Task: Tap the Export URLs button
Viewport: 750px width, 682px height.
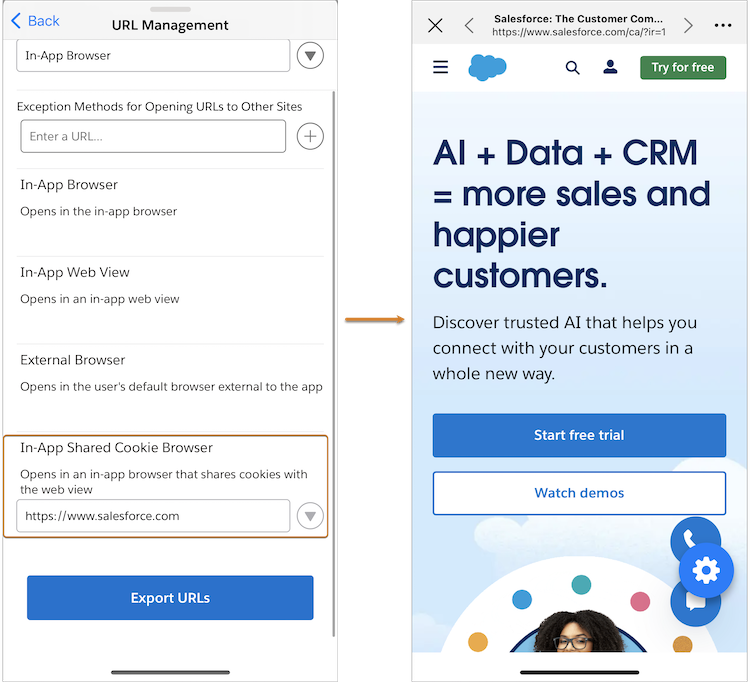Action: pos(170,598)
